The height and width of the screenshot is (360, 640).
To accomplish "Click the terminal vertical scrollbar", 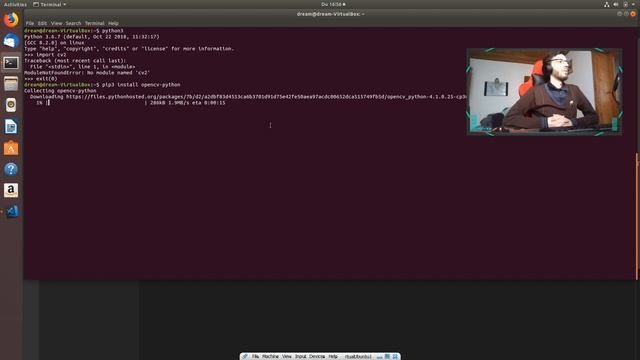I will (637, 216).
